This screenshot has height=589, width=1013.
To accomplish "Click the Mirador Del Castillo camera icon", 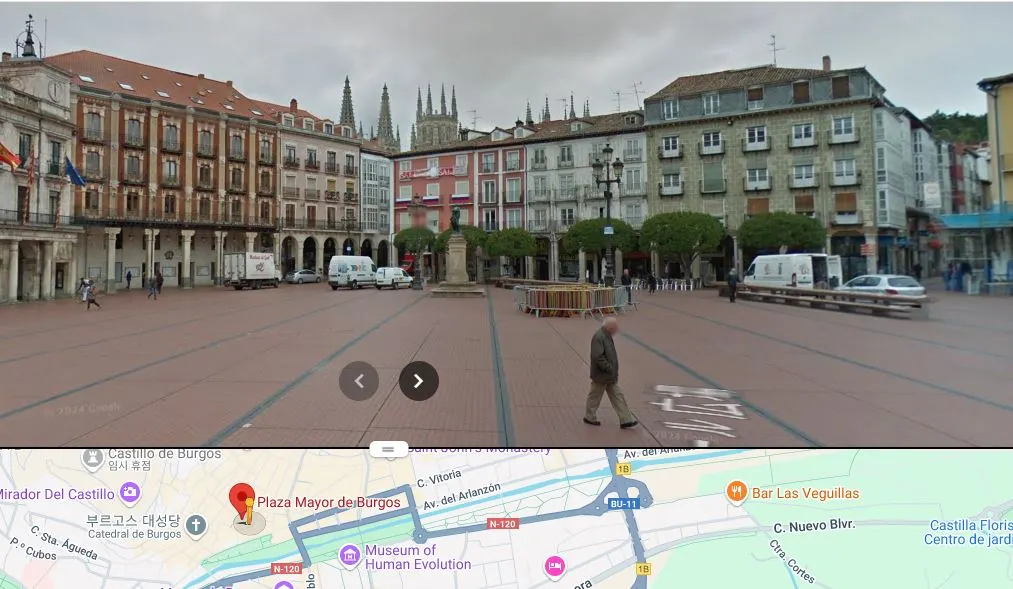I will [x=130, y=493].
